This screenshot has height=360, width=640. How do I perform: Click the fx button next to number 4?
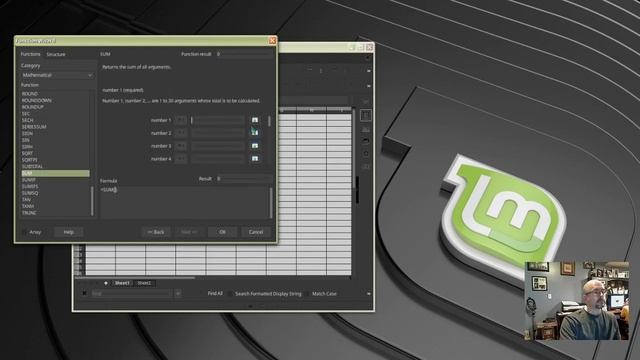[x=180, y=158]
